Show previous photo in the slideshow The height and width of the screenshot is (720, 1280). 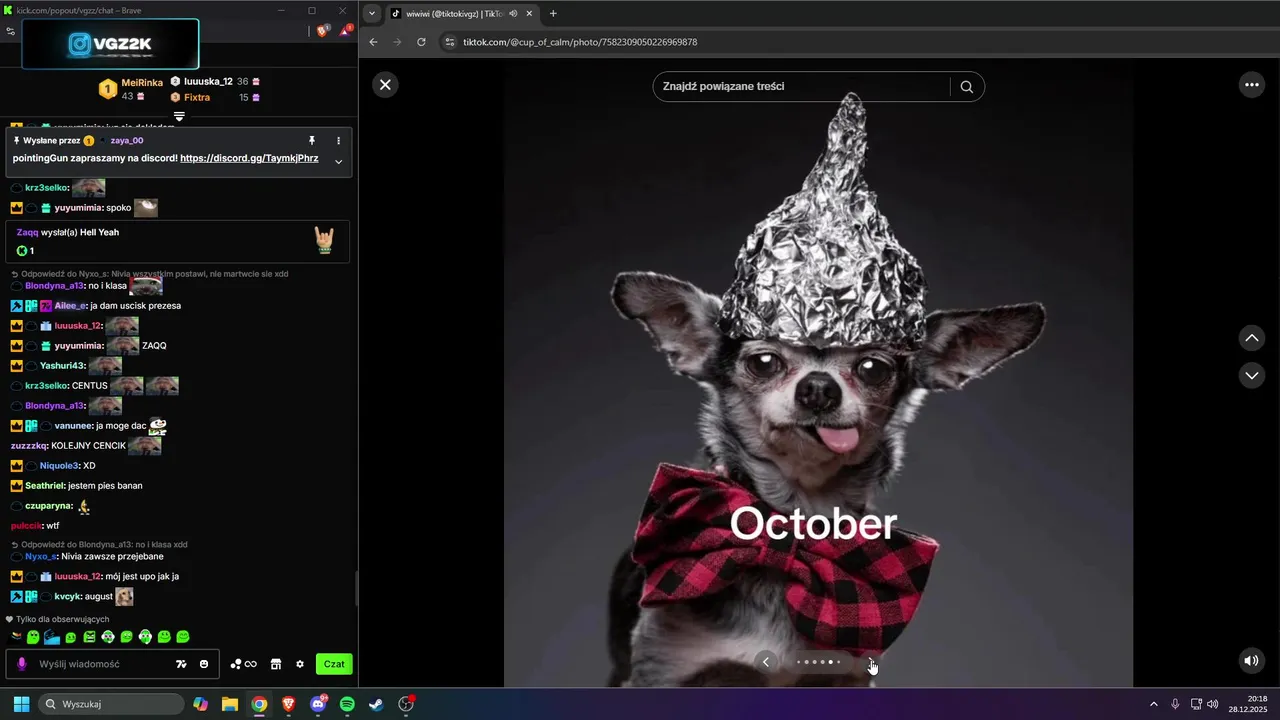766,661
